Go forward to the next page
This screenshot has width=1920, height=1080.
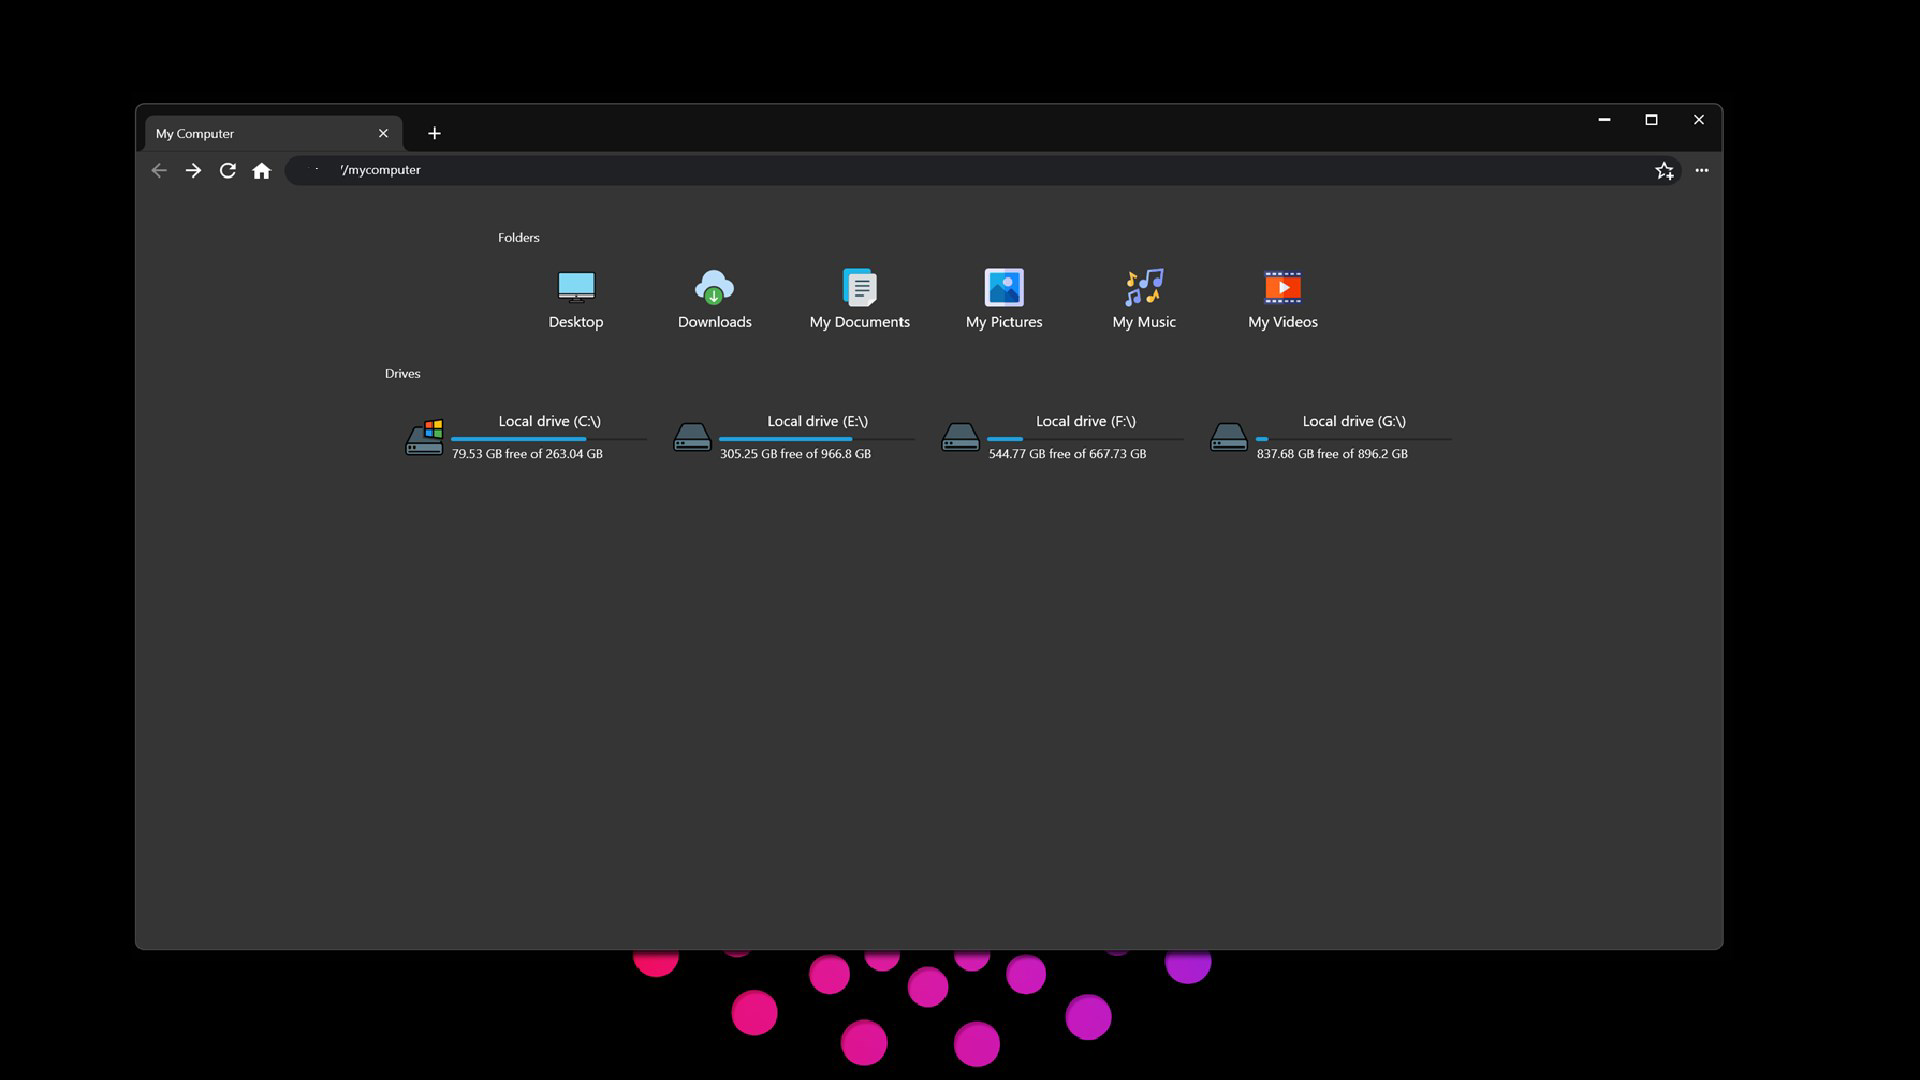click(x=193, y=170)
